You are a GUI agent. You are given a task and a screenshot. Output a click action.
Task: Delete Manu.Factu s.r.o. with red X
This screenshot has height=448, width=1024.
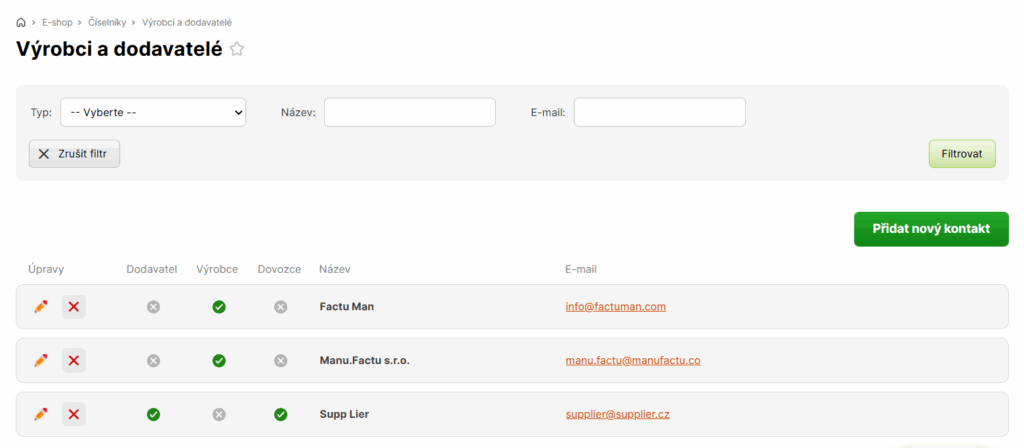click(x=74, y=360)
